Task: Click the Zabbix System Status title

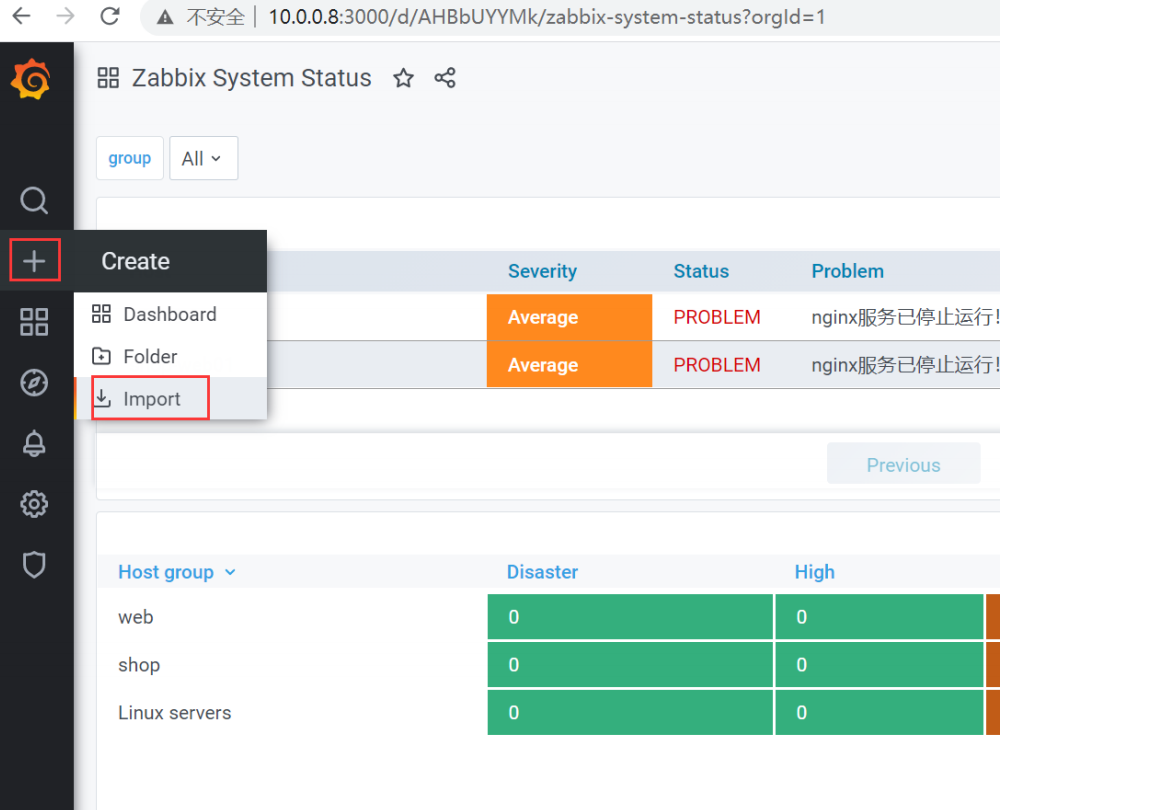Action: click(252, 78)
